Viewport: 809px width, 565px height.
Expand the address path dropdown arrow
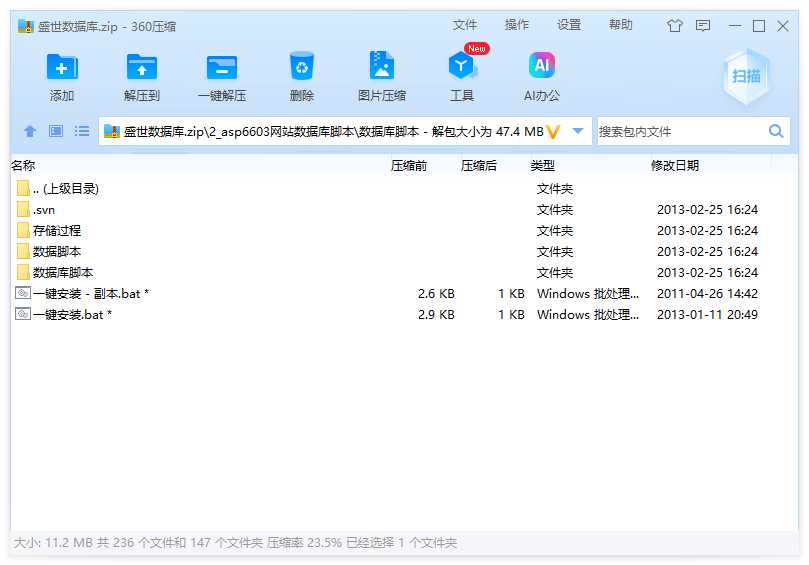(x=578, y=131)
